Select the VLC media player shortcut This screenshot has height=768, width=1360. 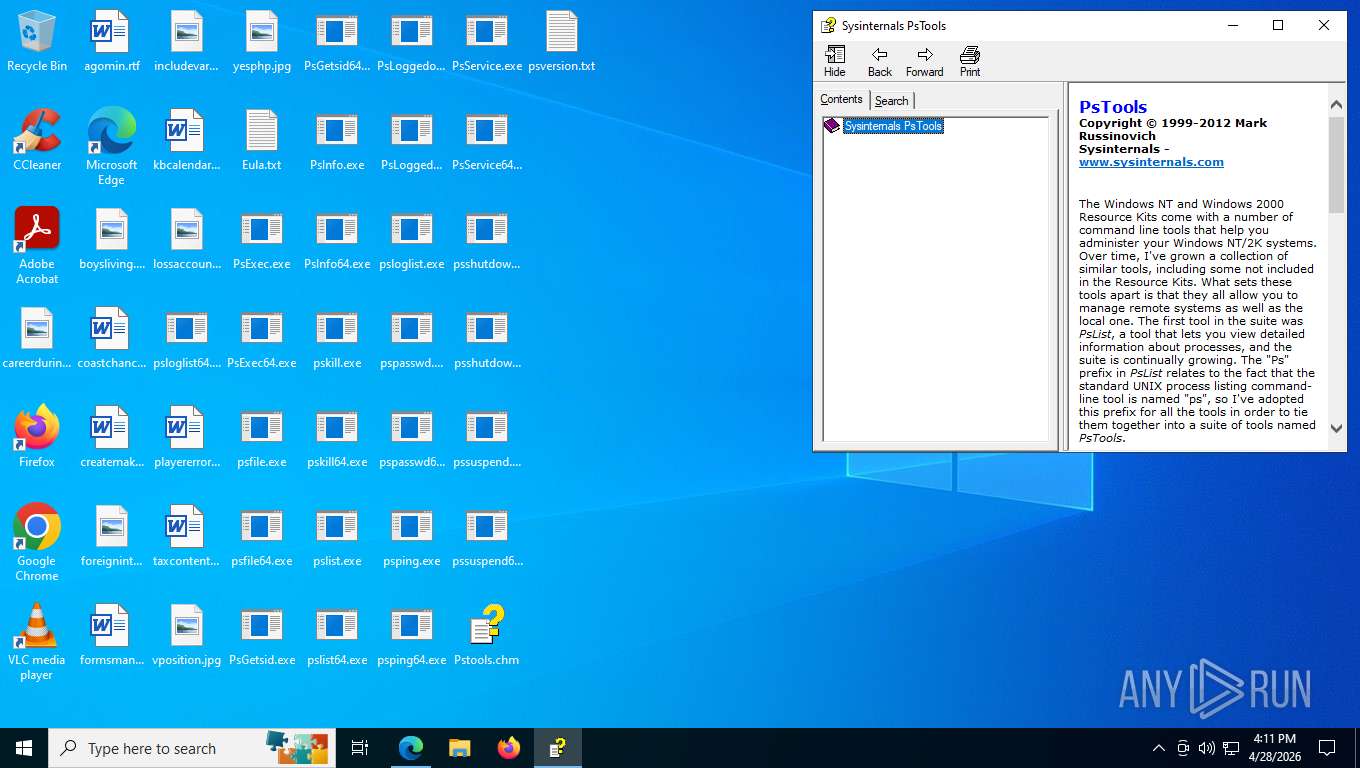point(37,642)
